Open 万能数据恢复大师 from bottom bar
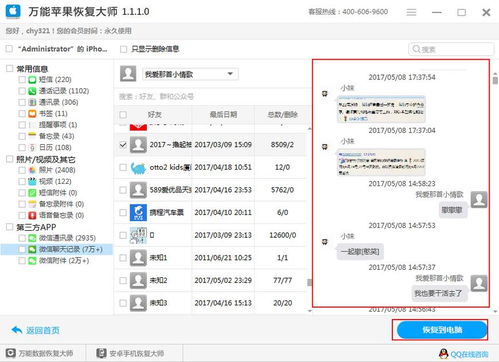Screen dimensions: 499x362 pos(45,353)
